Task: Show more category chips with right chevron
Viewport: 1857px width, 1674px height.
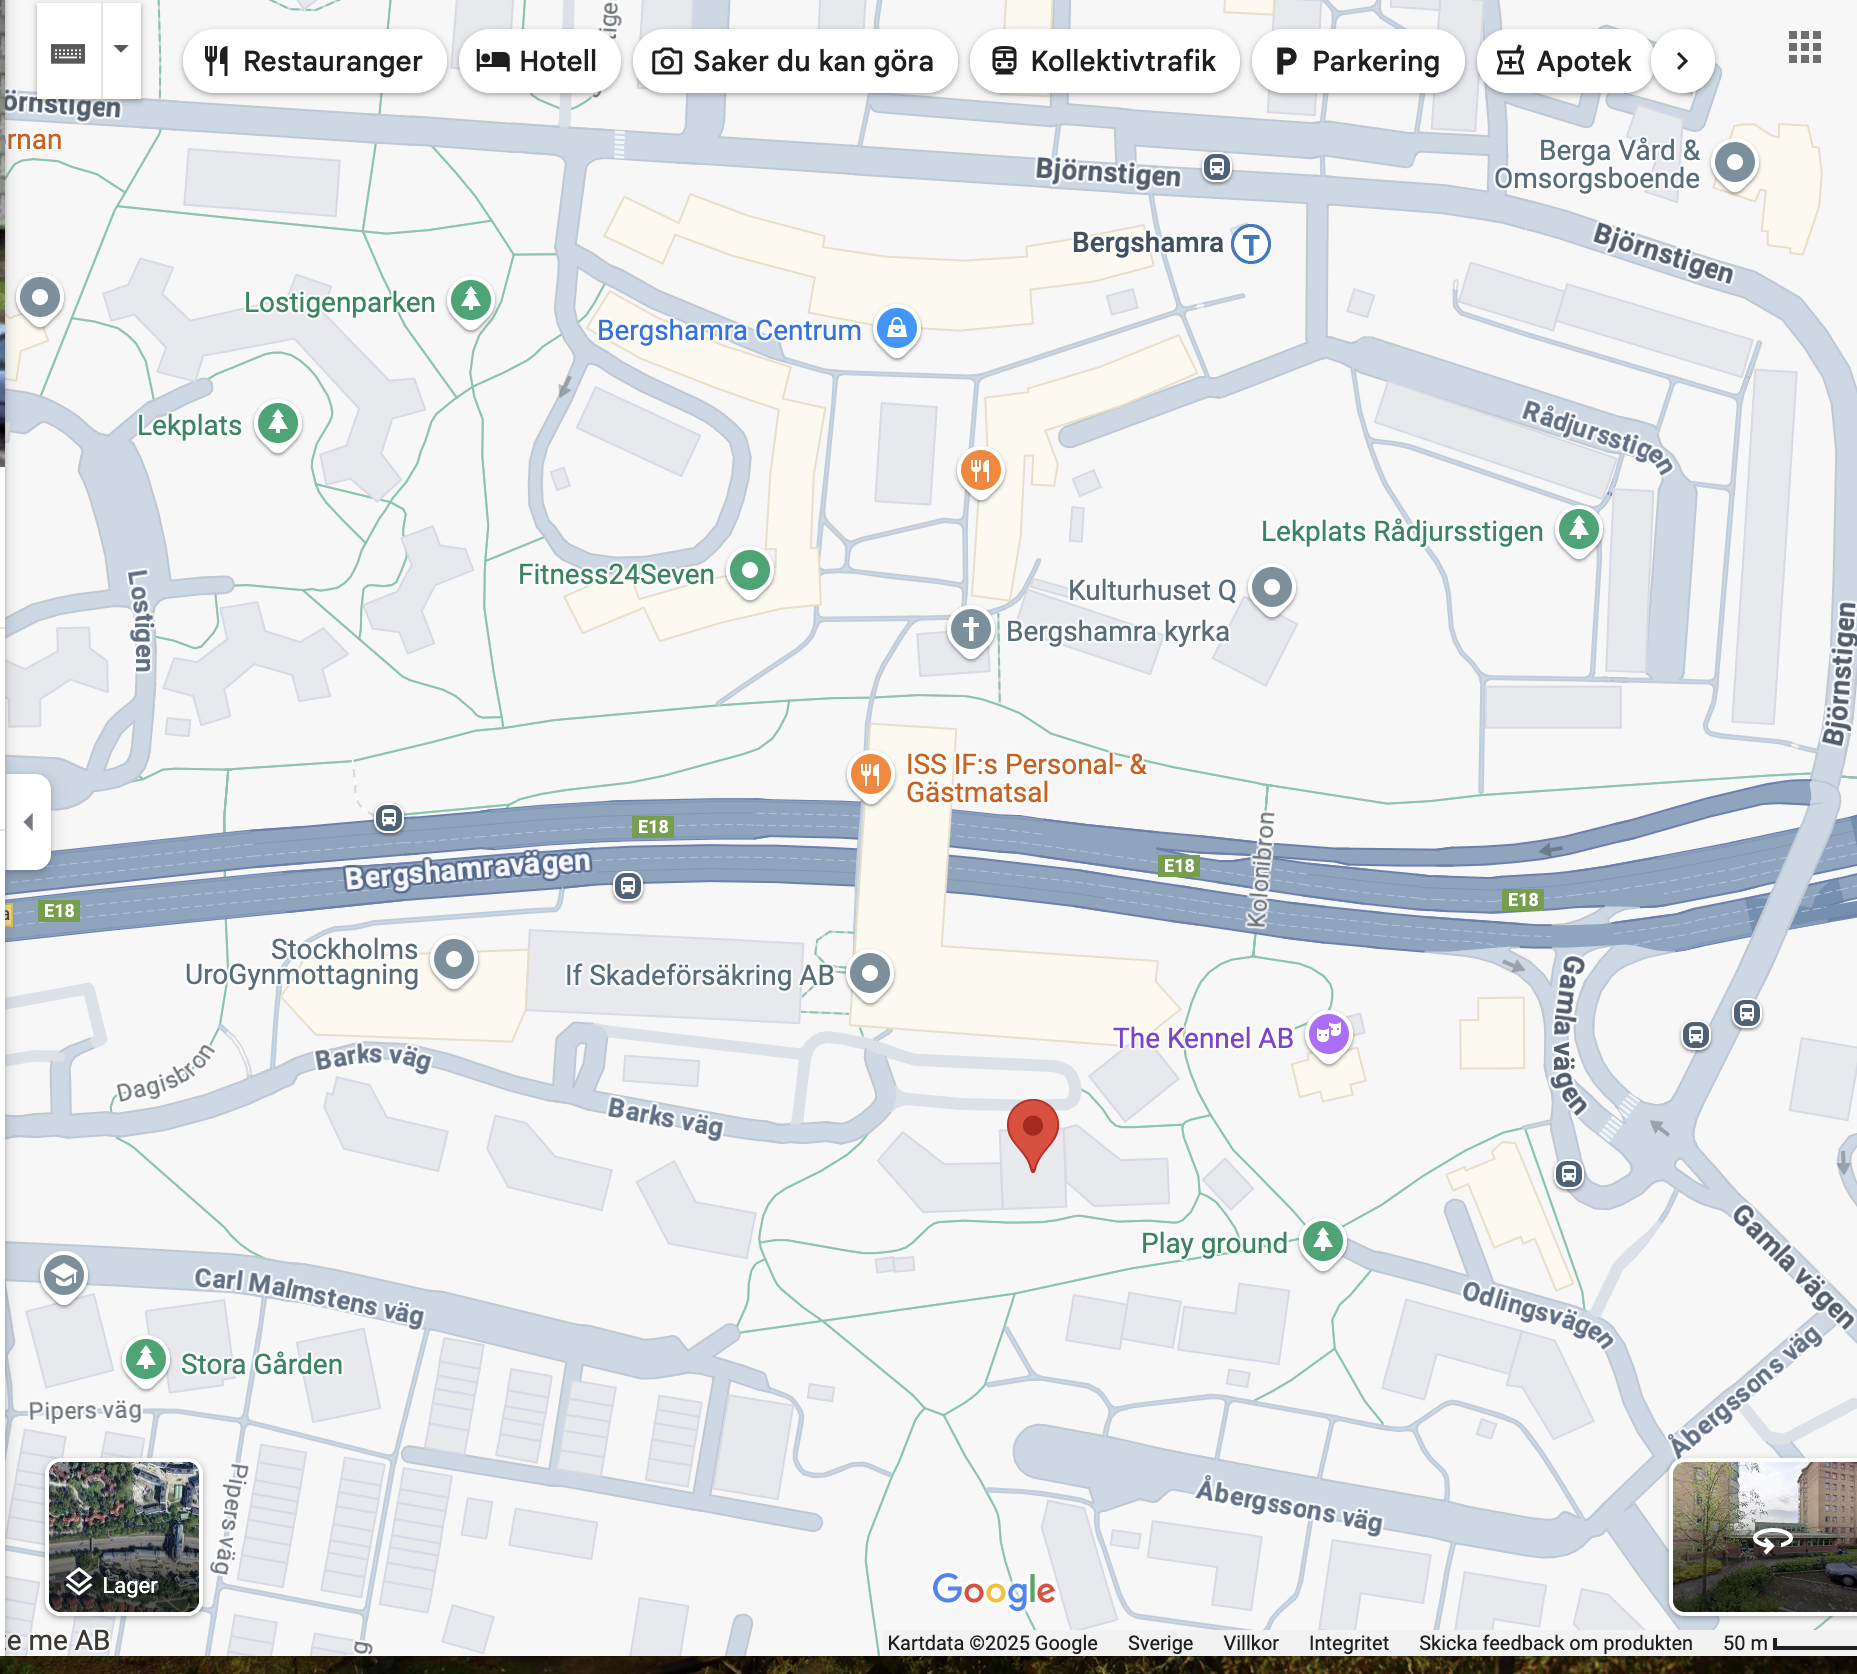Action: [1682, 61]
